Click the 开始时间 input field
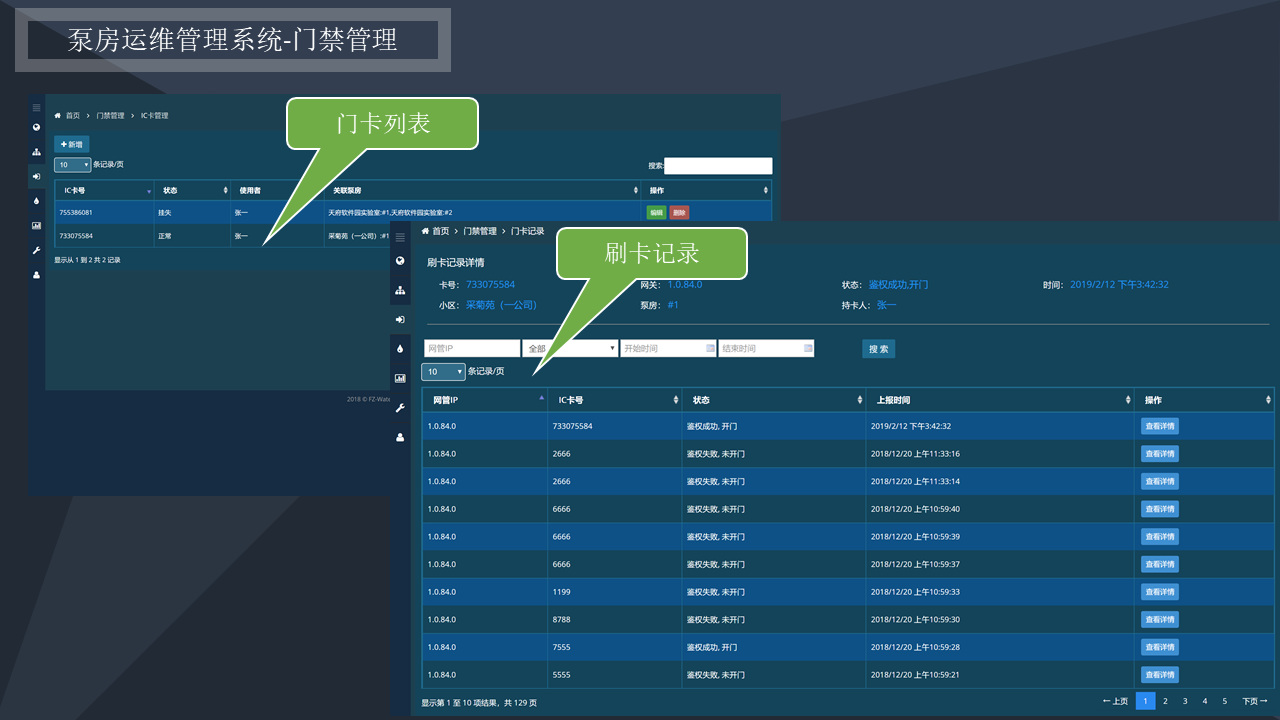Image resolution: width=1280 pixels, height=720 pixels. click(x=668, y=348)
